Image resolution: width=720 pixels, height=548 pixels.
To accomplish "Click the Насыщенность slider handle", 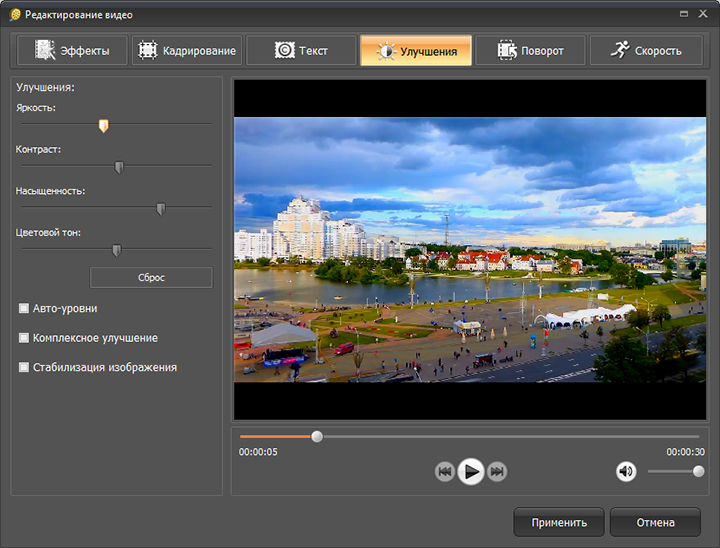I will coord(161,209).
